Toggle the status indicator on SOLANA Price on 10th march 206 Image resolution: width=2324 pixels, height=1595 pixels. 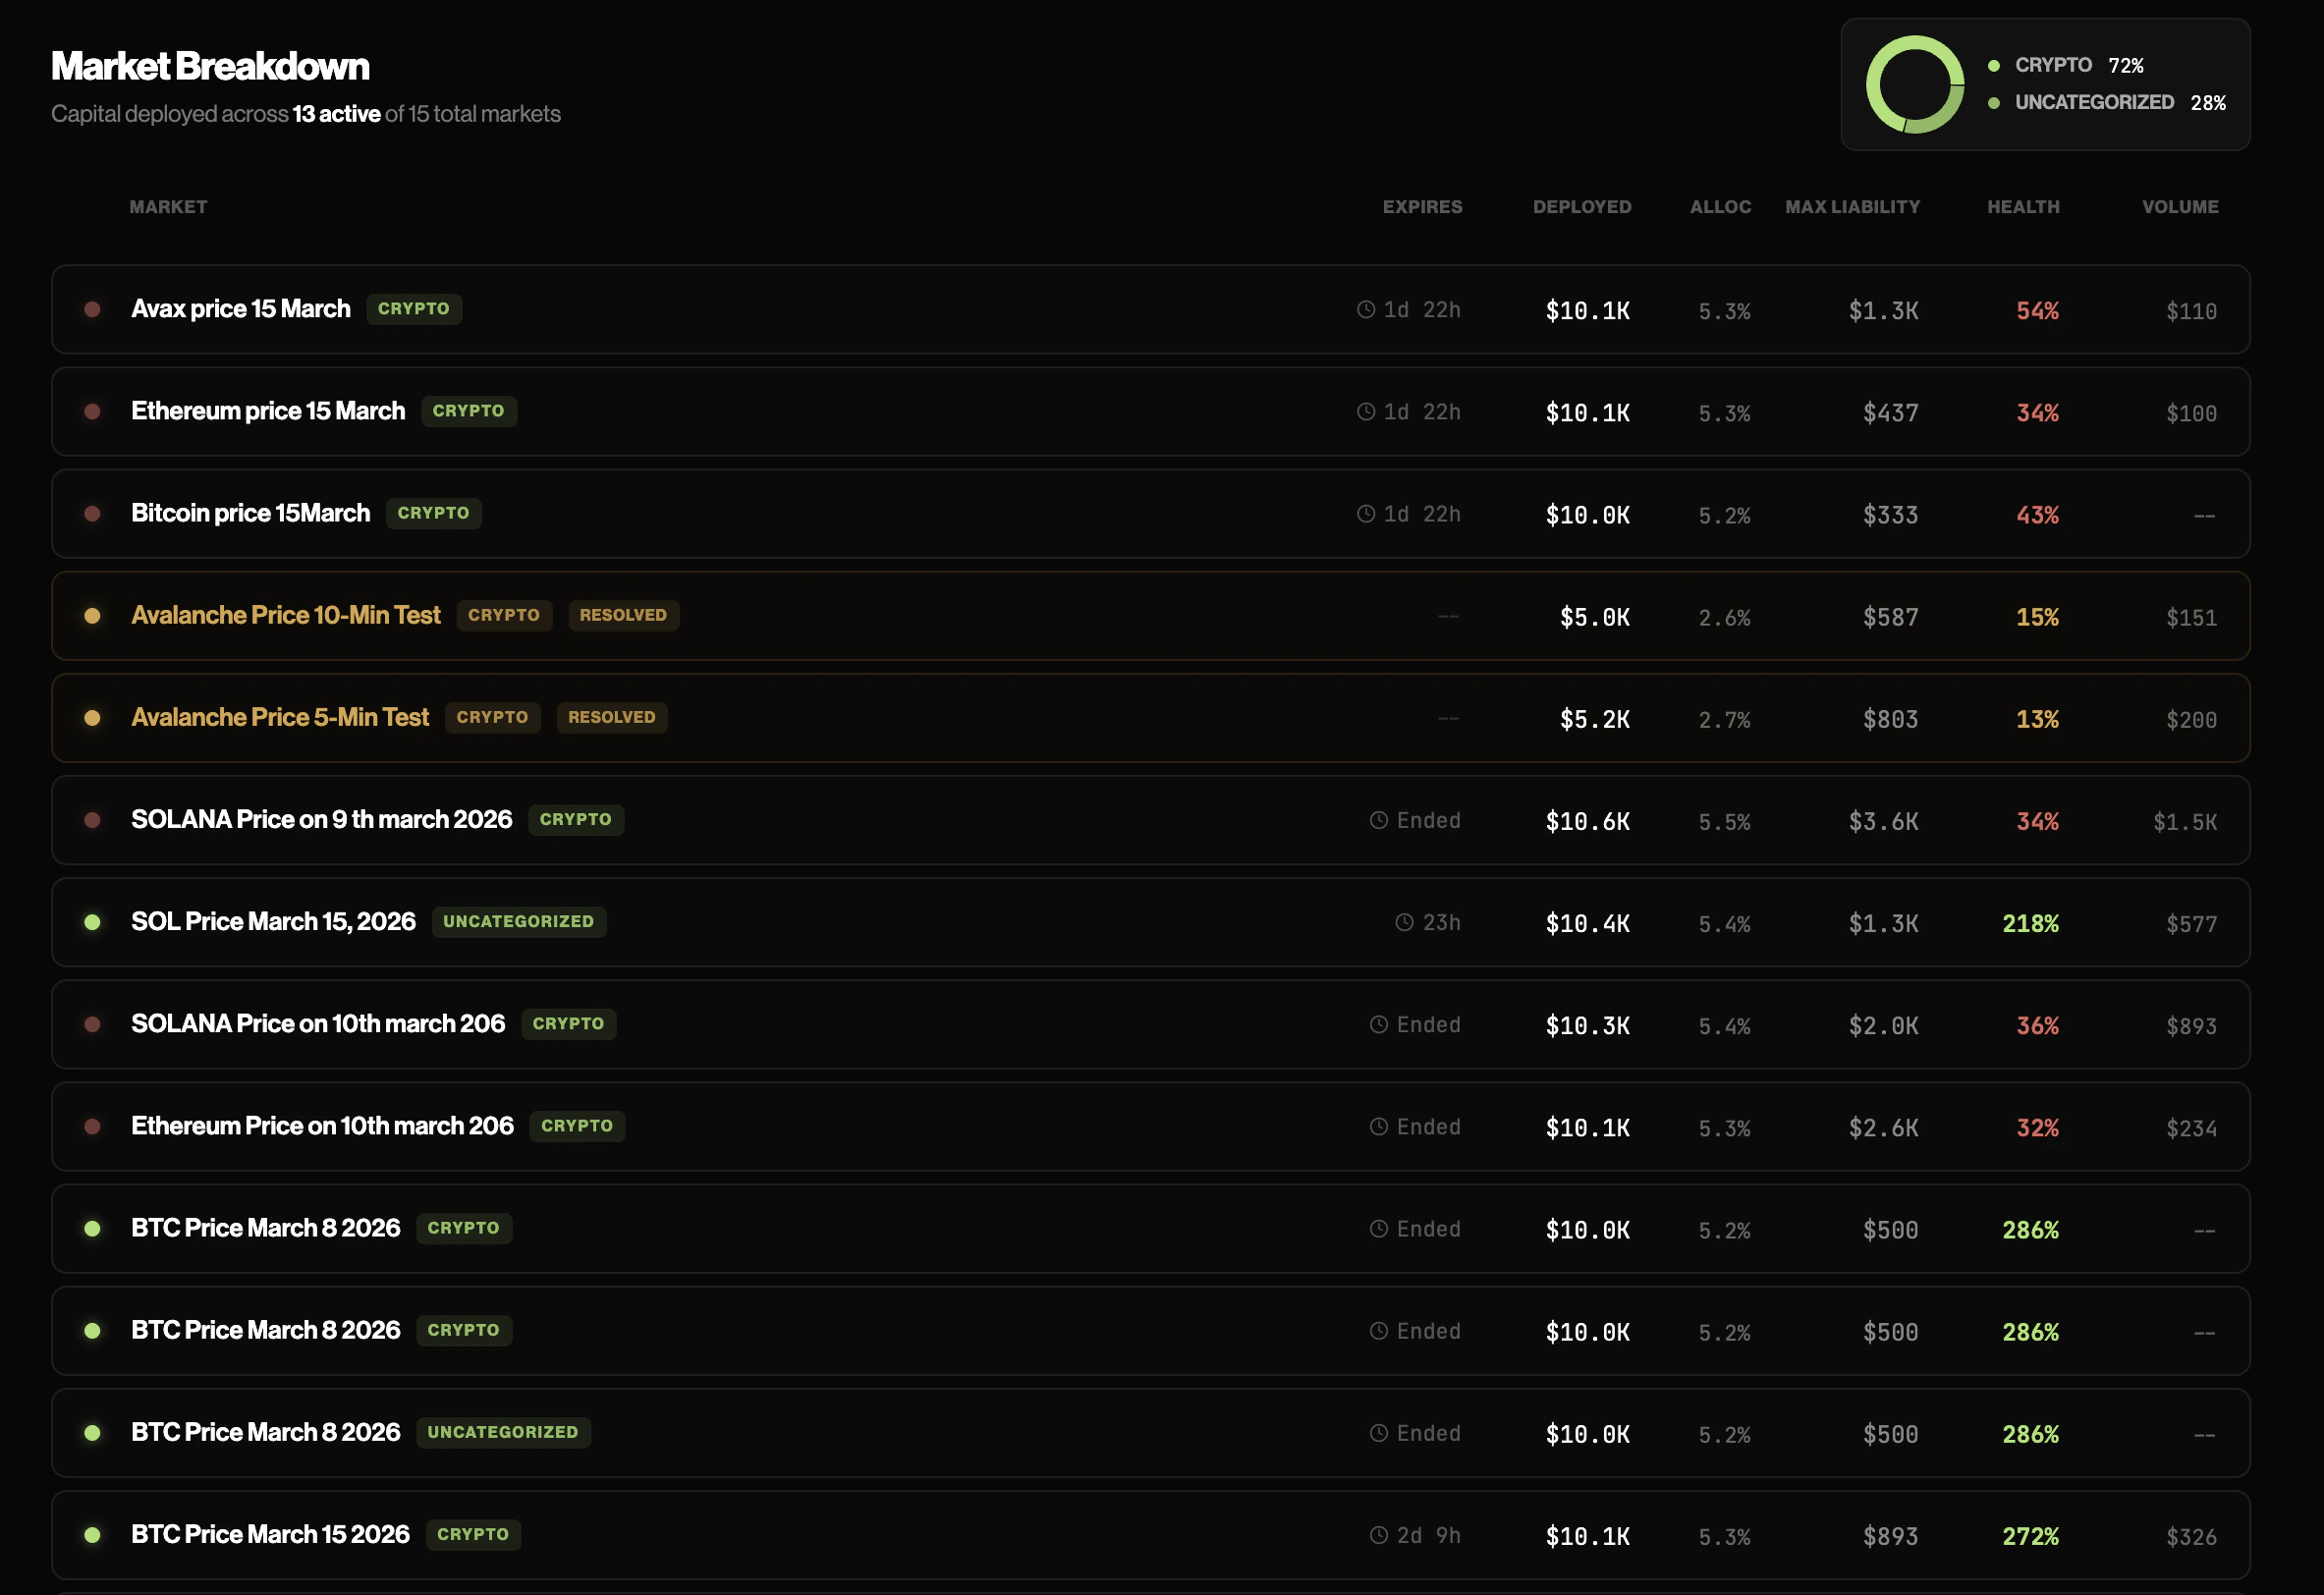(x=93, y=1024)
